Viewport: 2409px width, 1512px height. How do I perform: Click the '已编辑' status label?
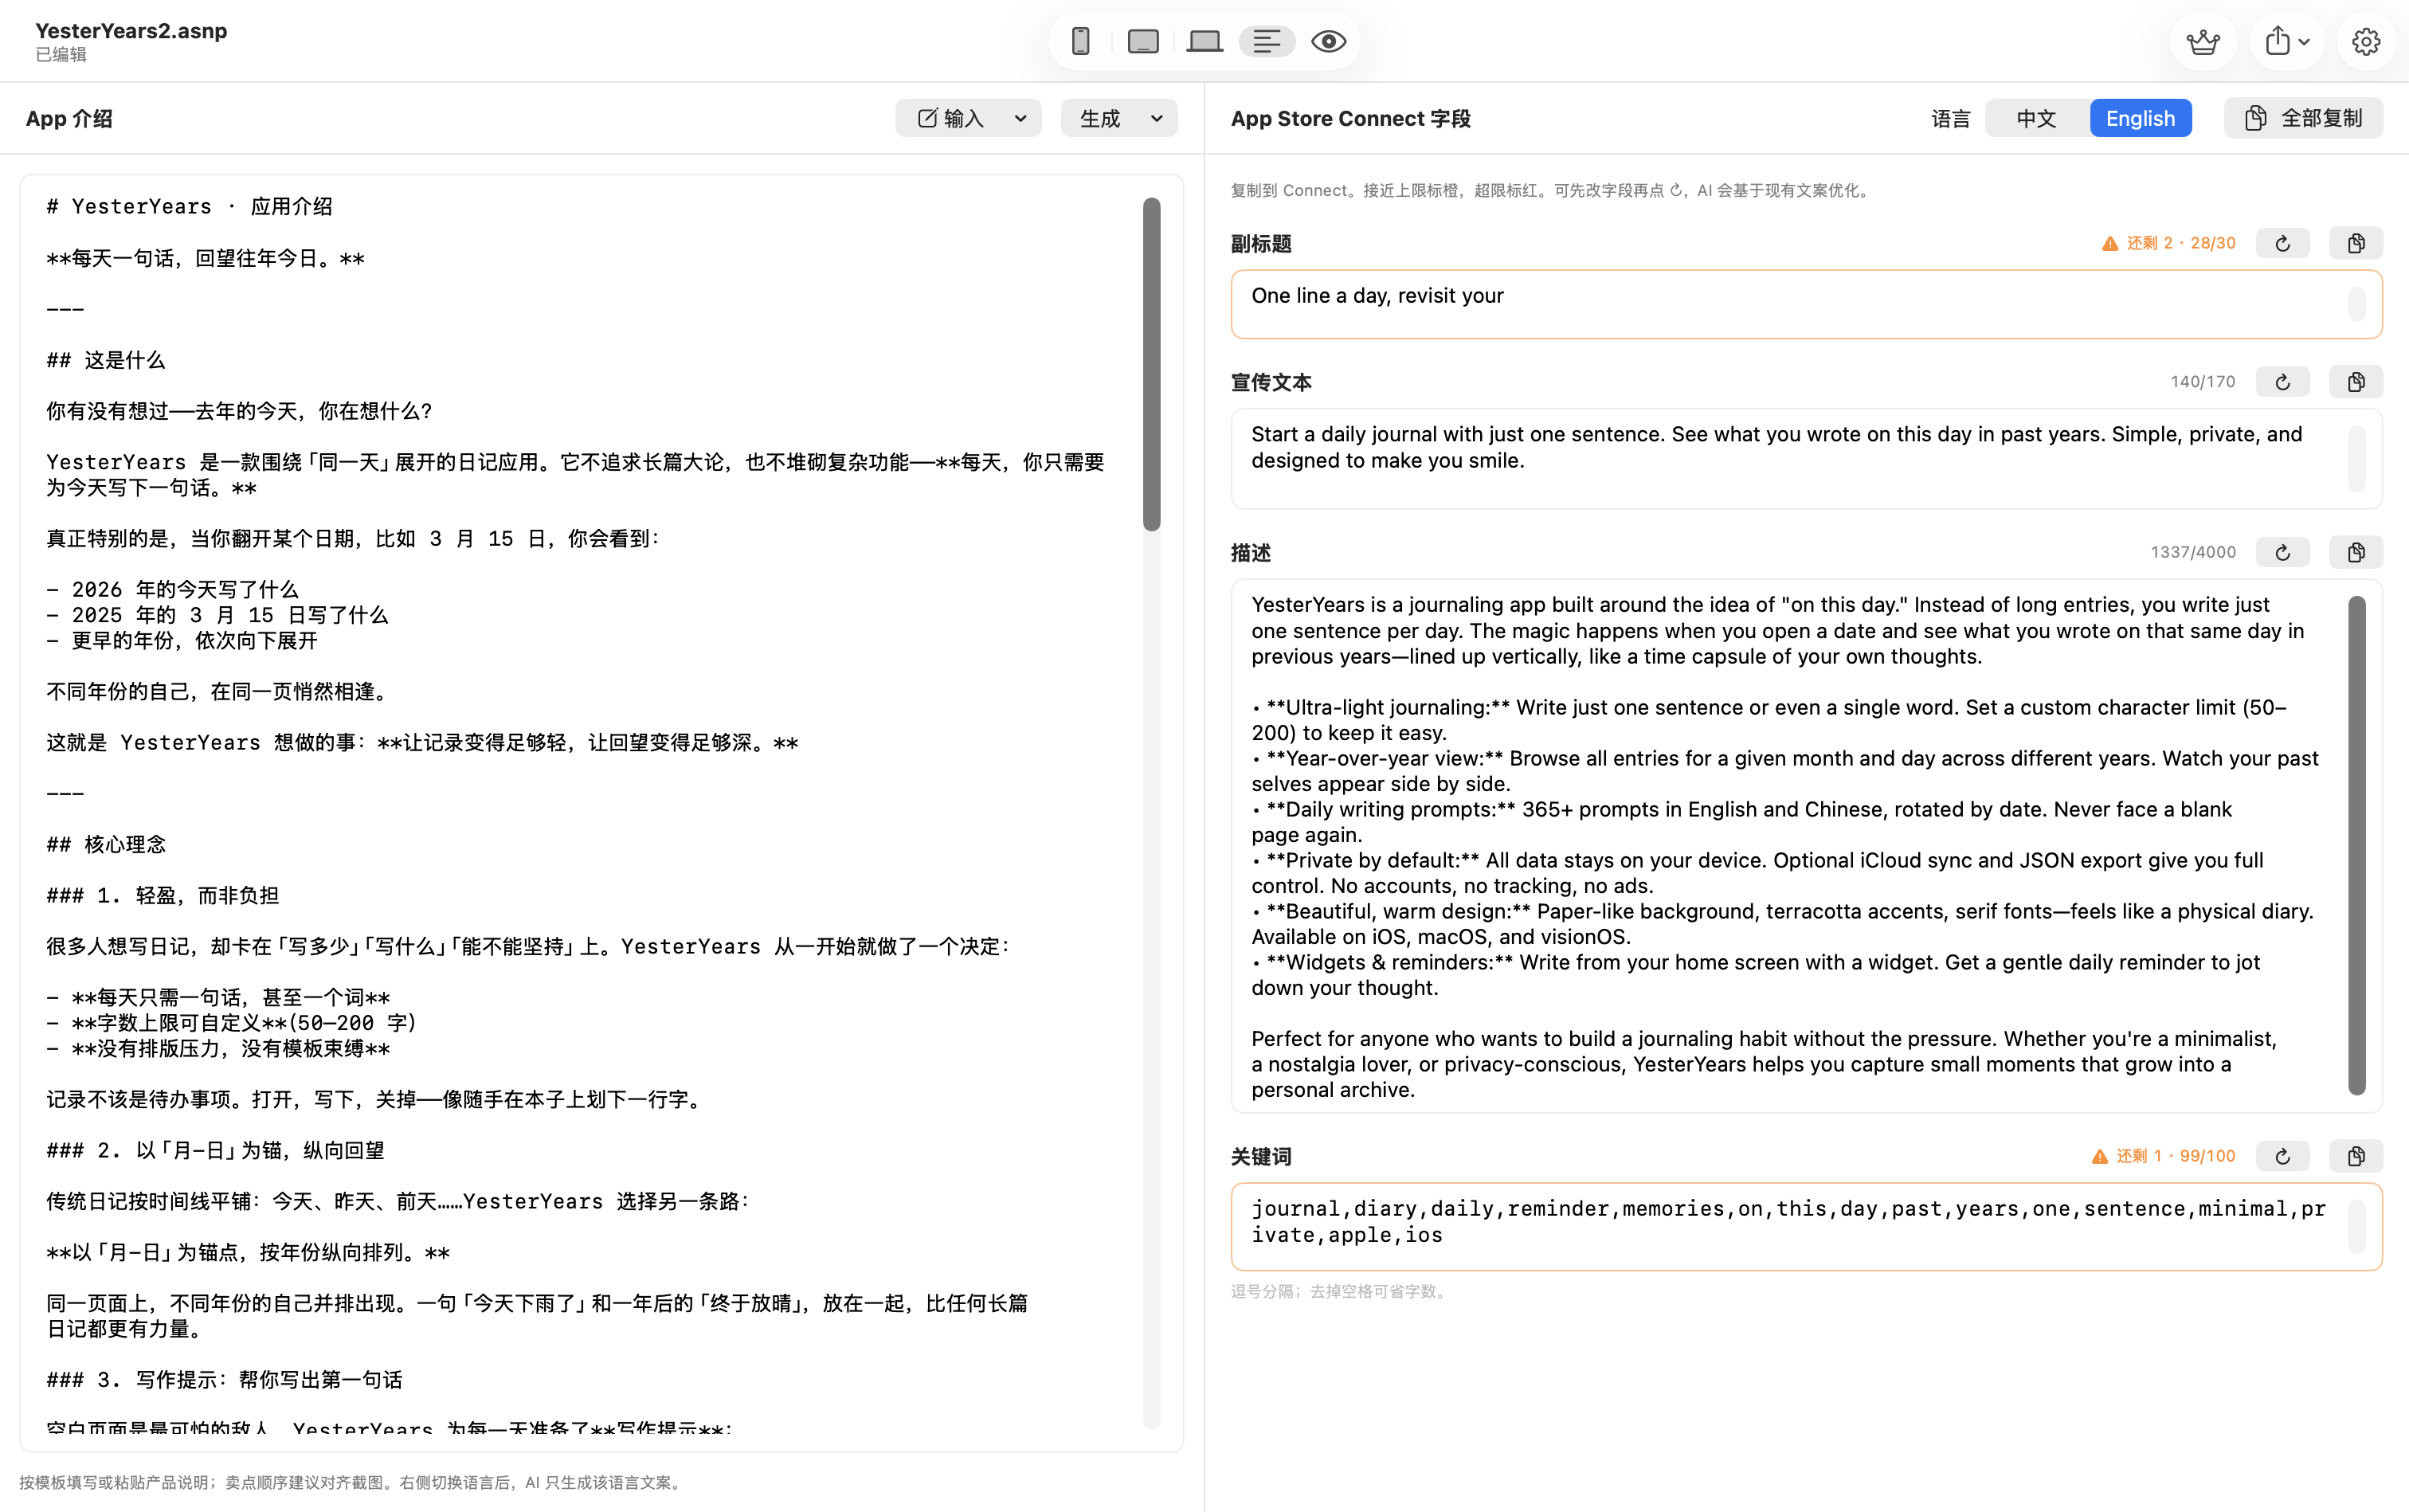click(61, 55)
